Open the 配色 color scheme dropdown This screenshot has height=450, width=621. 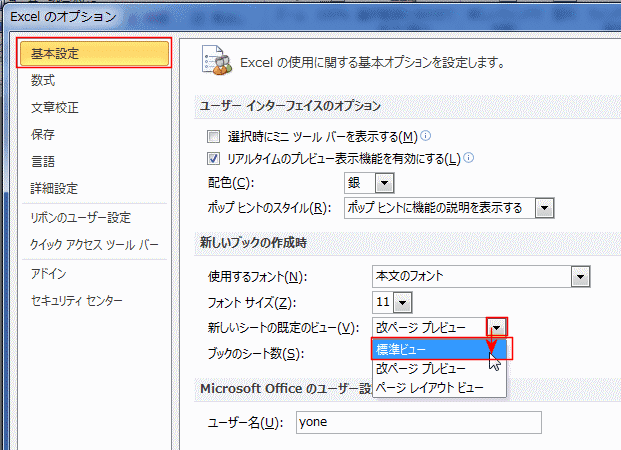click(384, 183)
